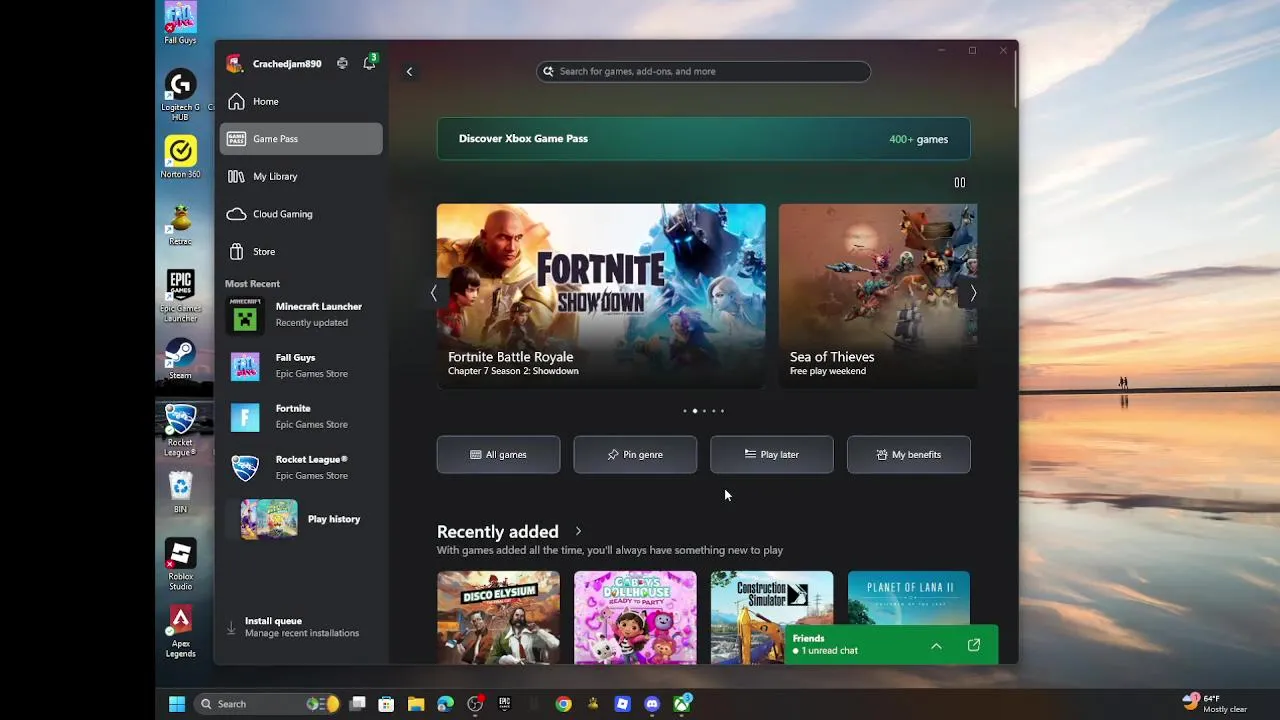Expand the Friends chat panel chevron
Viewport: 1280px width, 720px height.
(936, 646)
